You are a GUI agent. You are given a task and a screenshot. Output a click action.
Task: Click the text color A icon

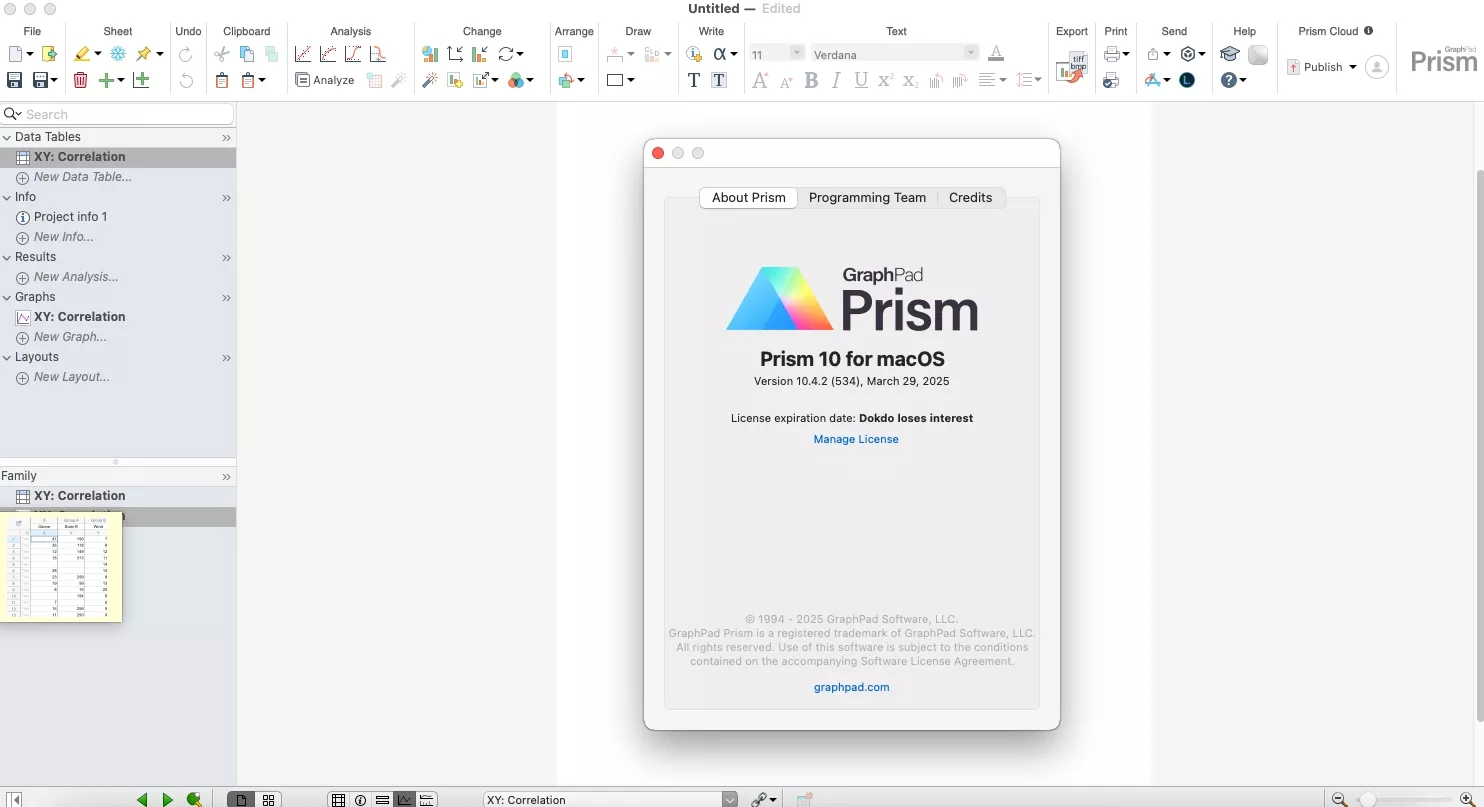tap(995, 53)
